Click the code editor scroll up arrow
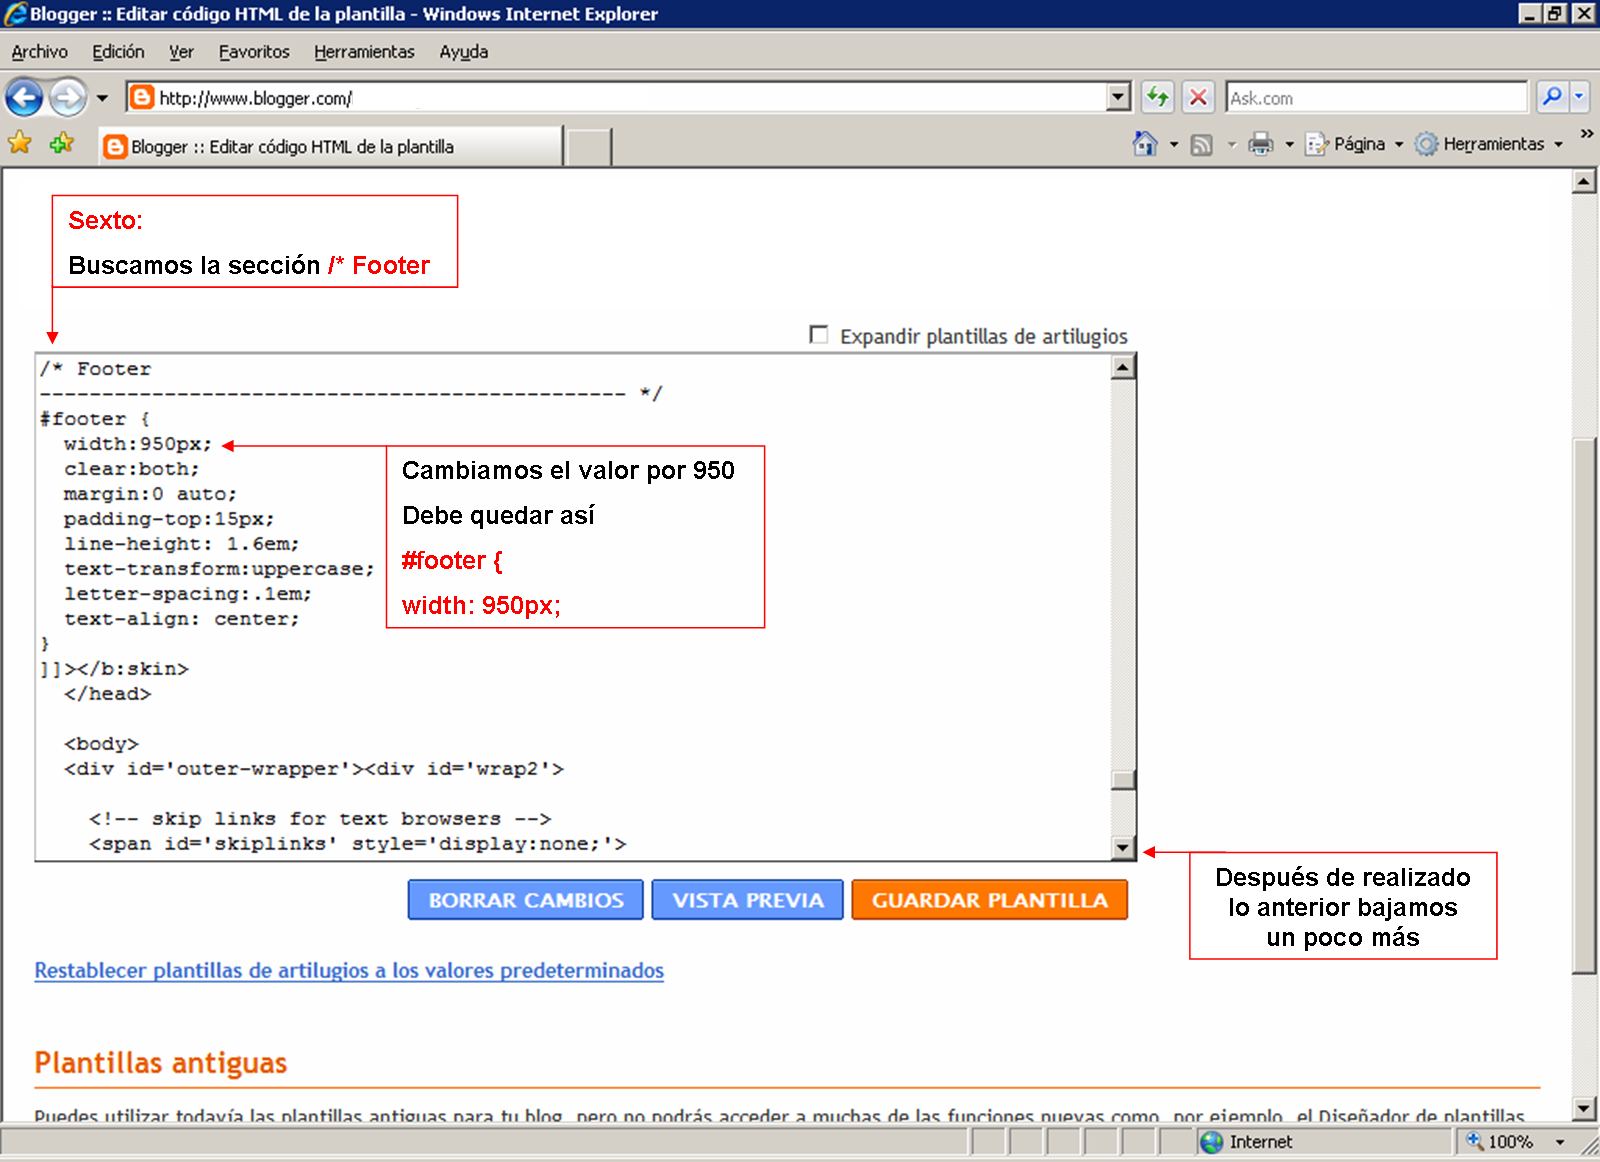Viewport: 1600px width, 1162px height. coord(1123,367)
